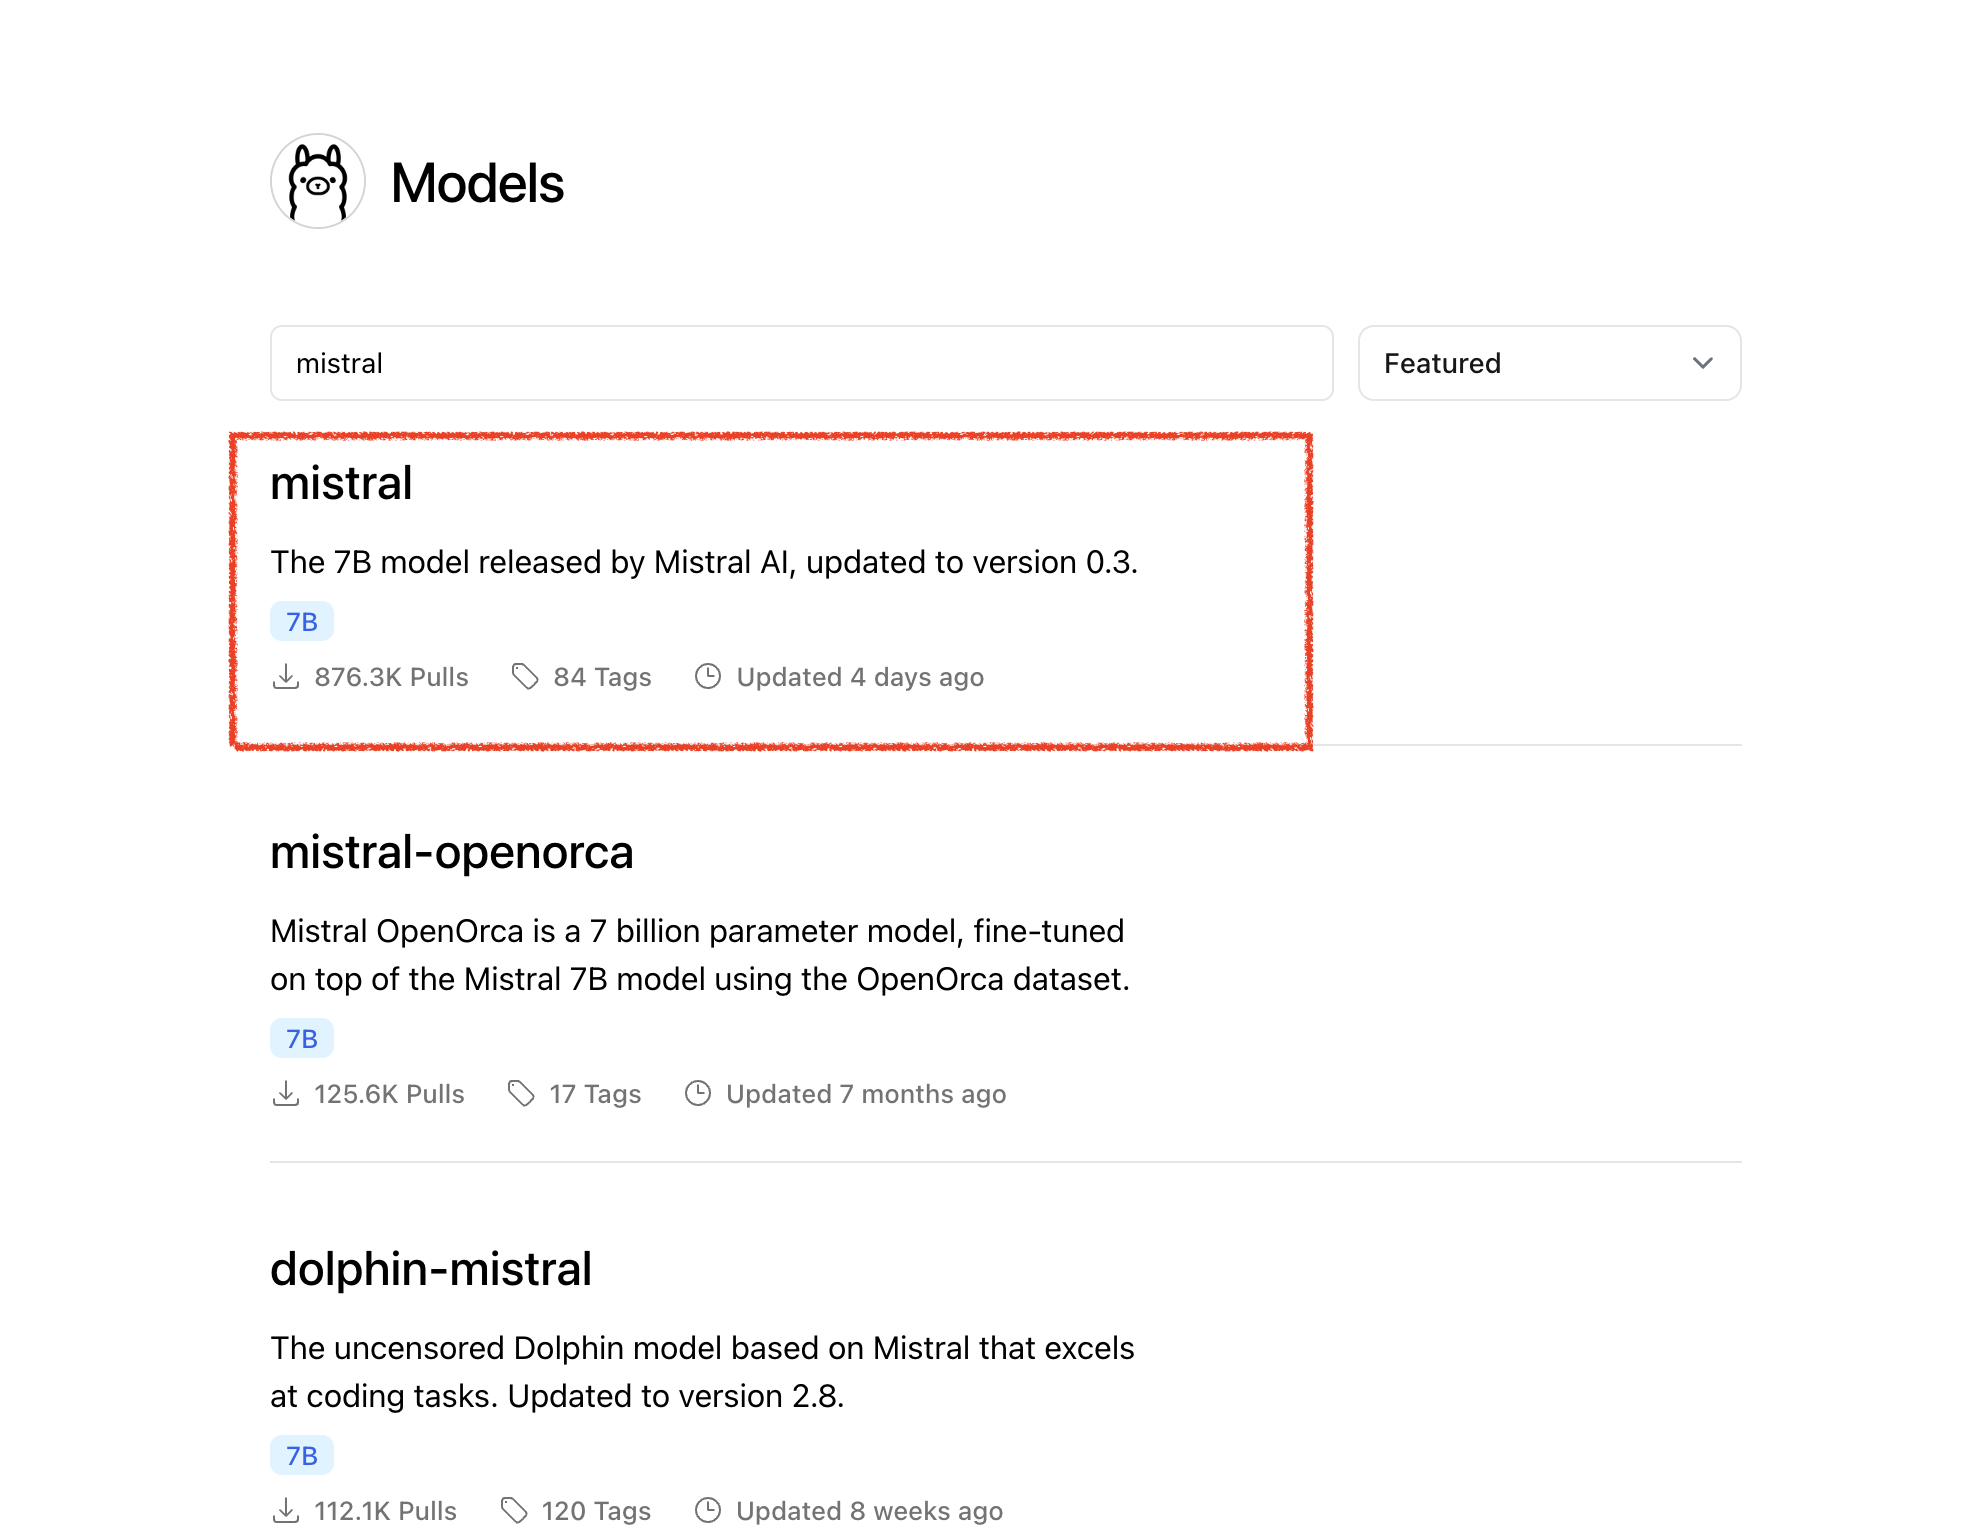Click the download icon beside 112.1K Pulls

coord(286,1510)
